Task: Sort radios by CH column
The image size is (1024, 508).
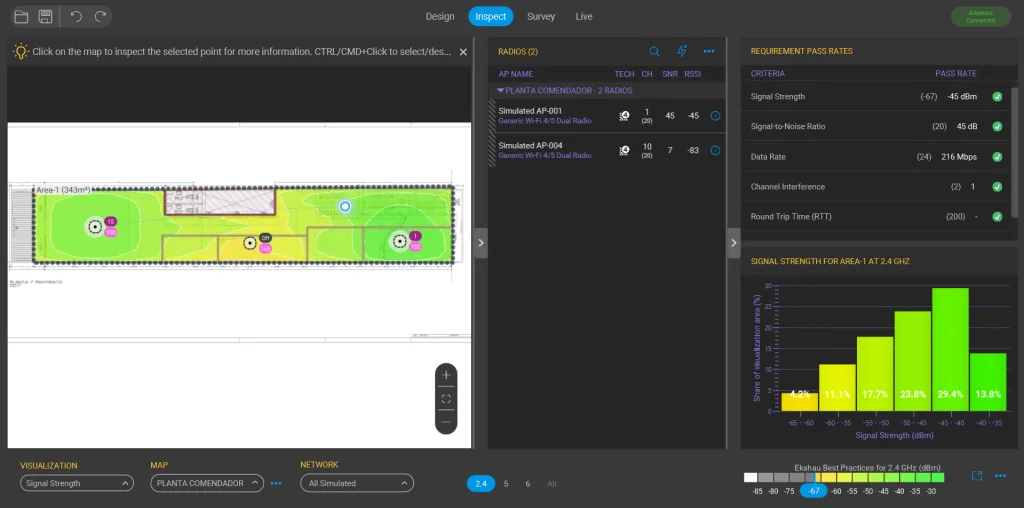Action: click(x=647, y=74)
